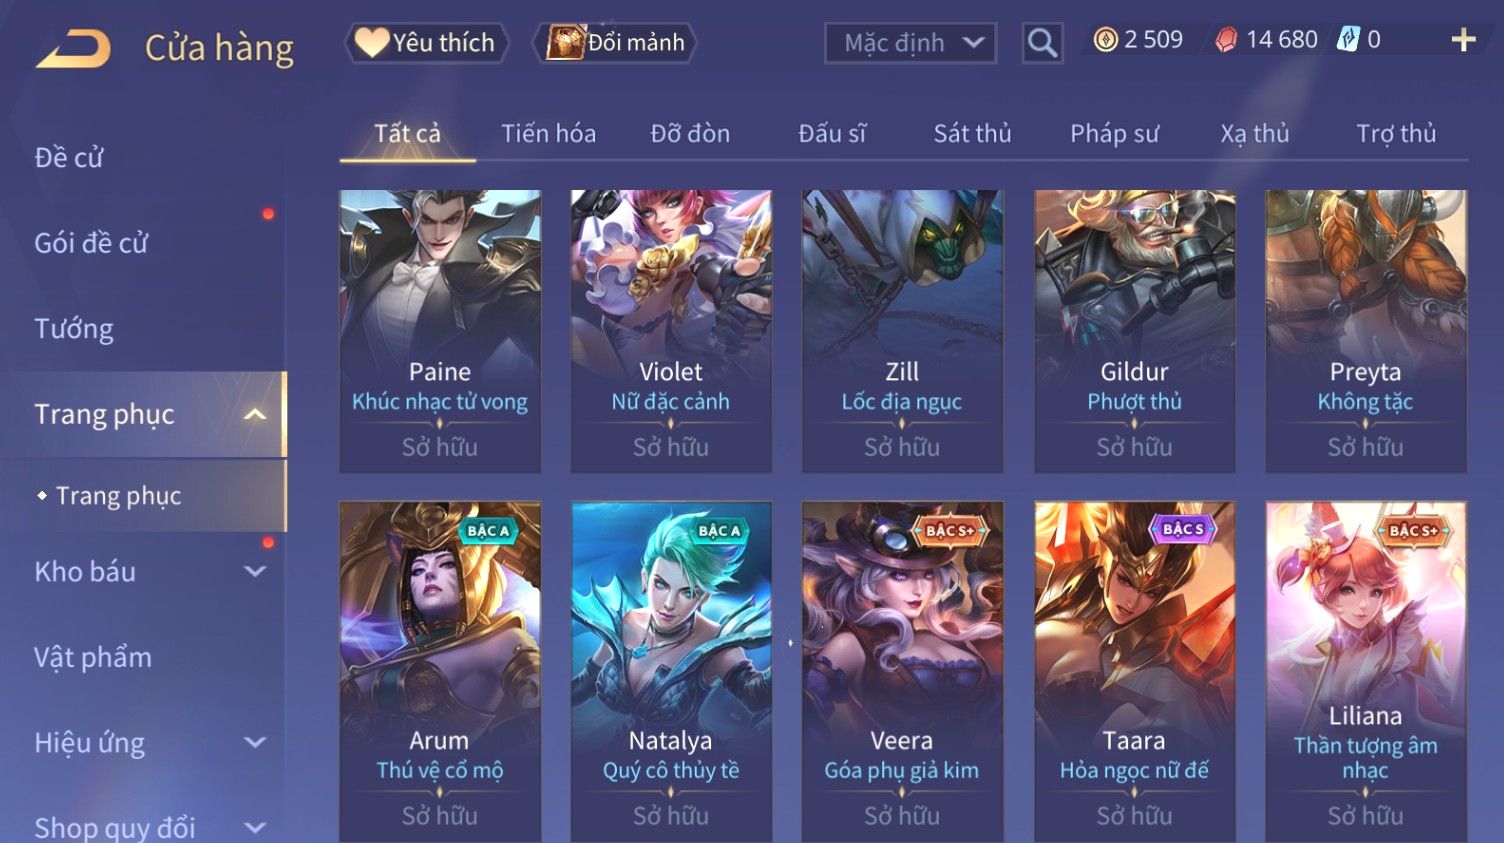Collapse the Trang phục sidebar section

click(255, 414)
